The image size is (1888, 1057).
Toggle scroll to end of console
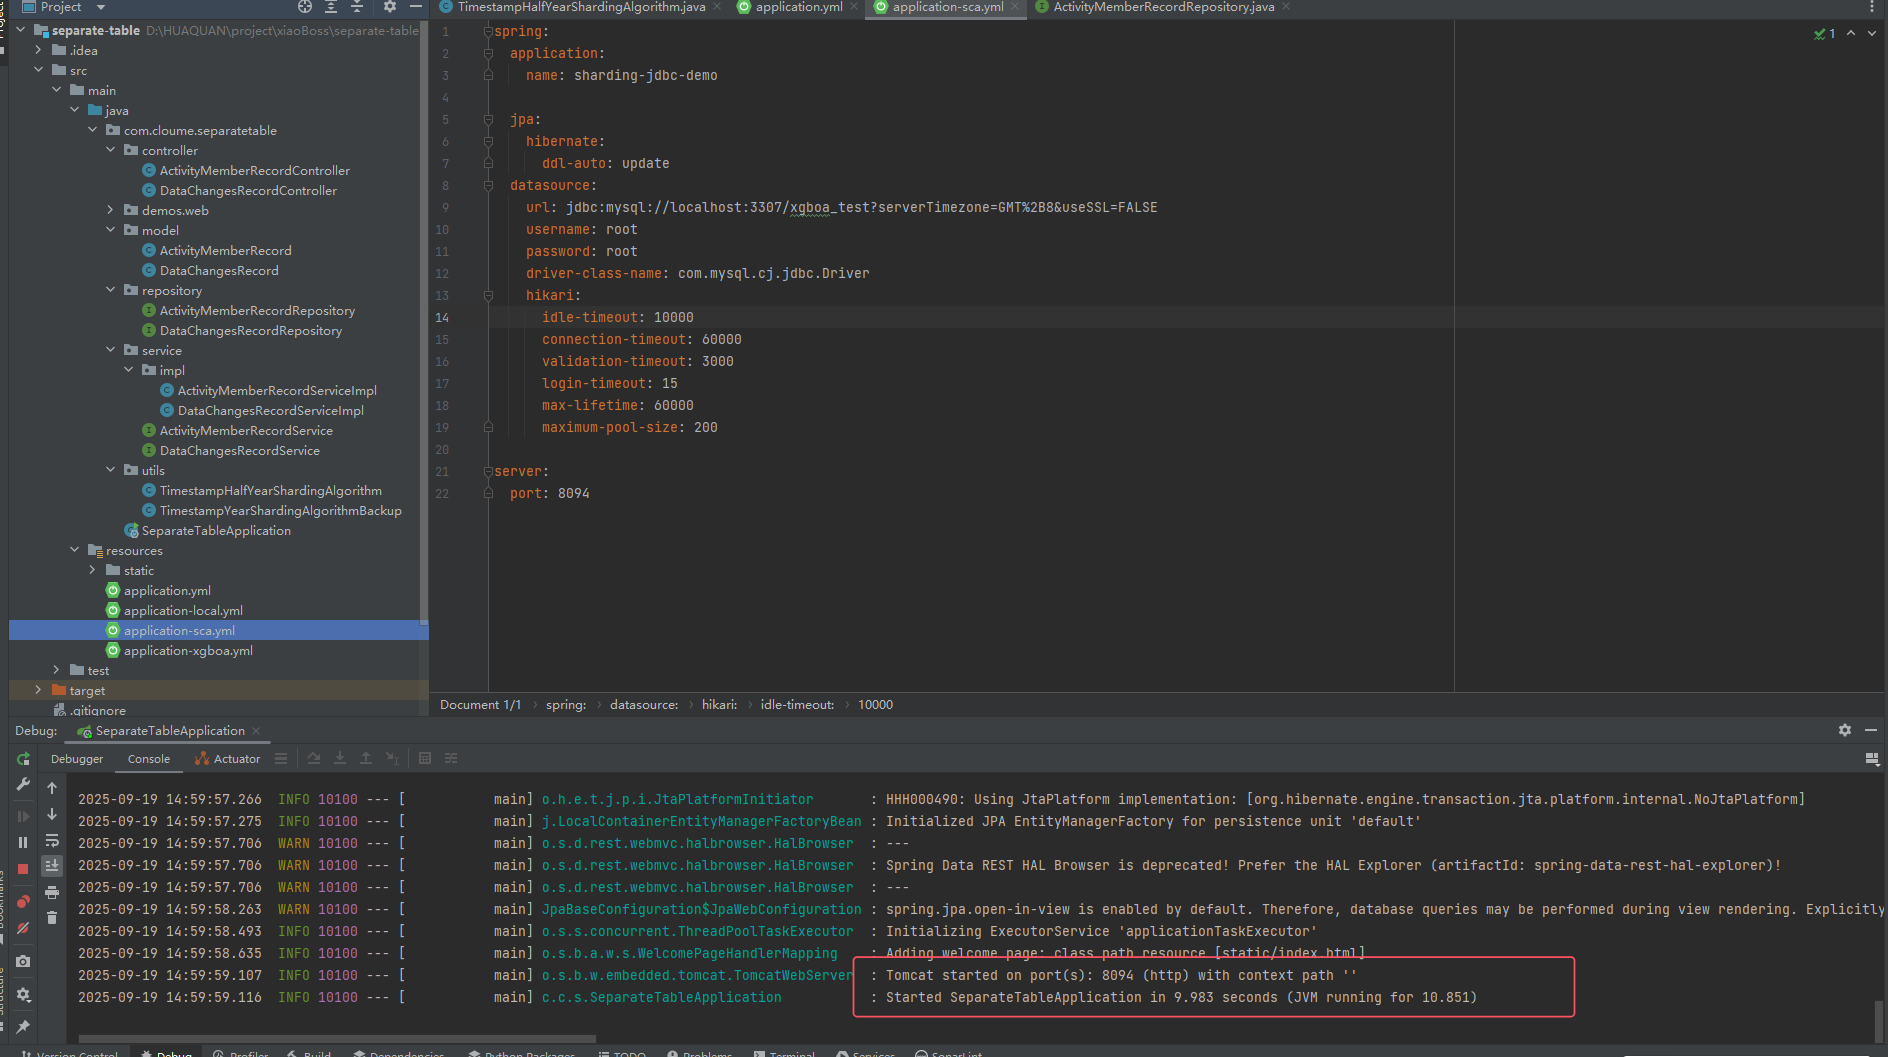[x=52, y=866]
